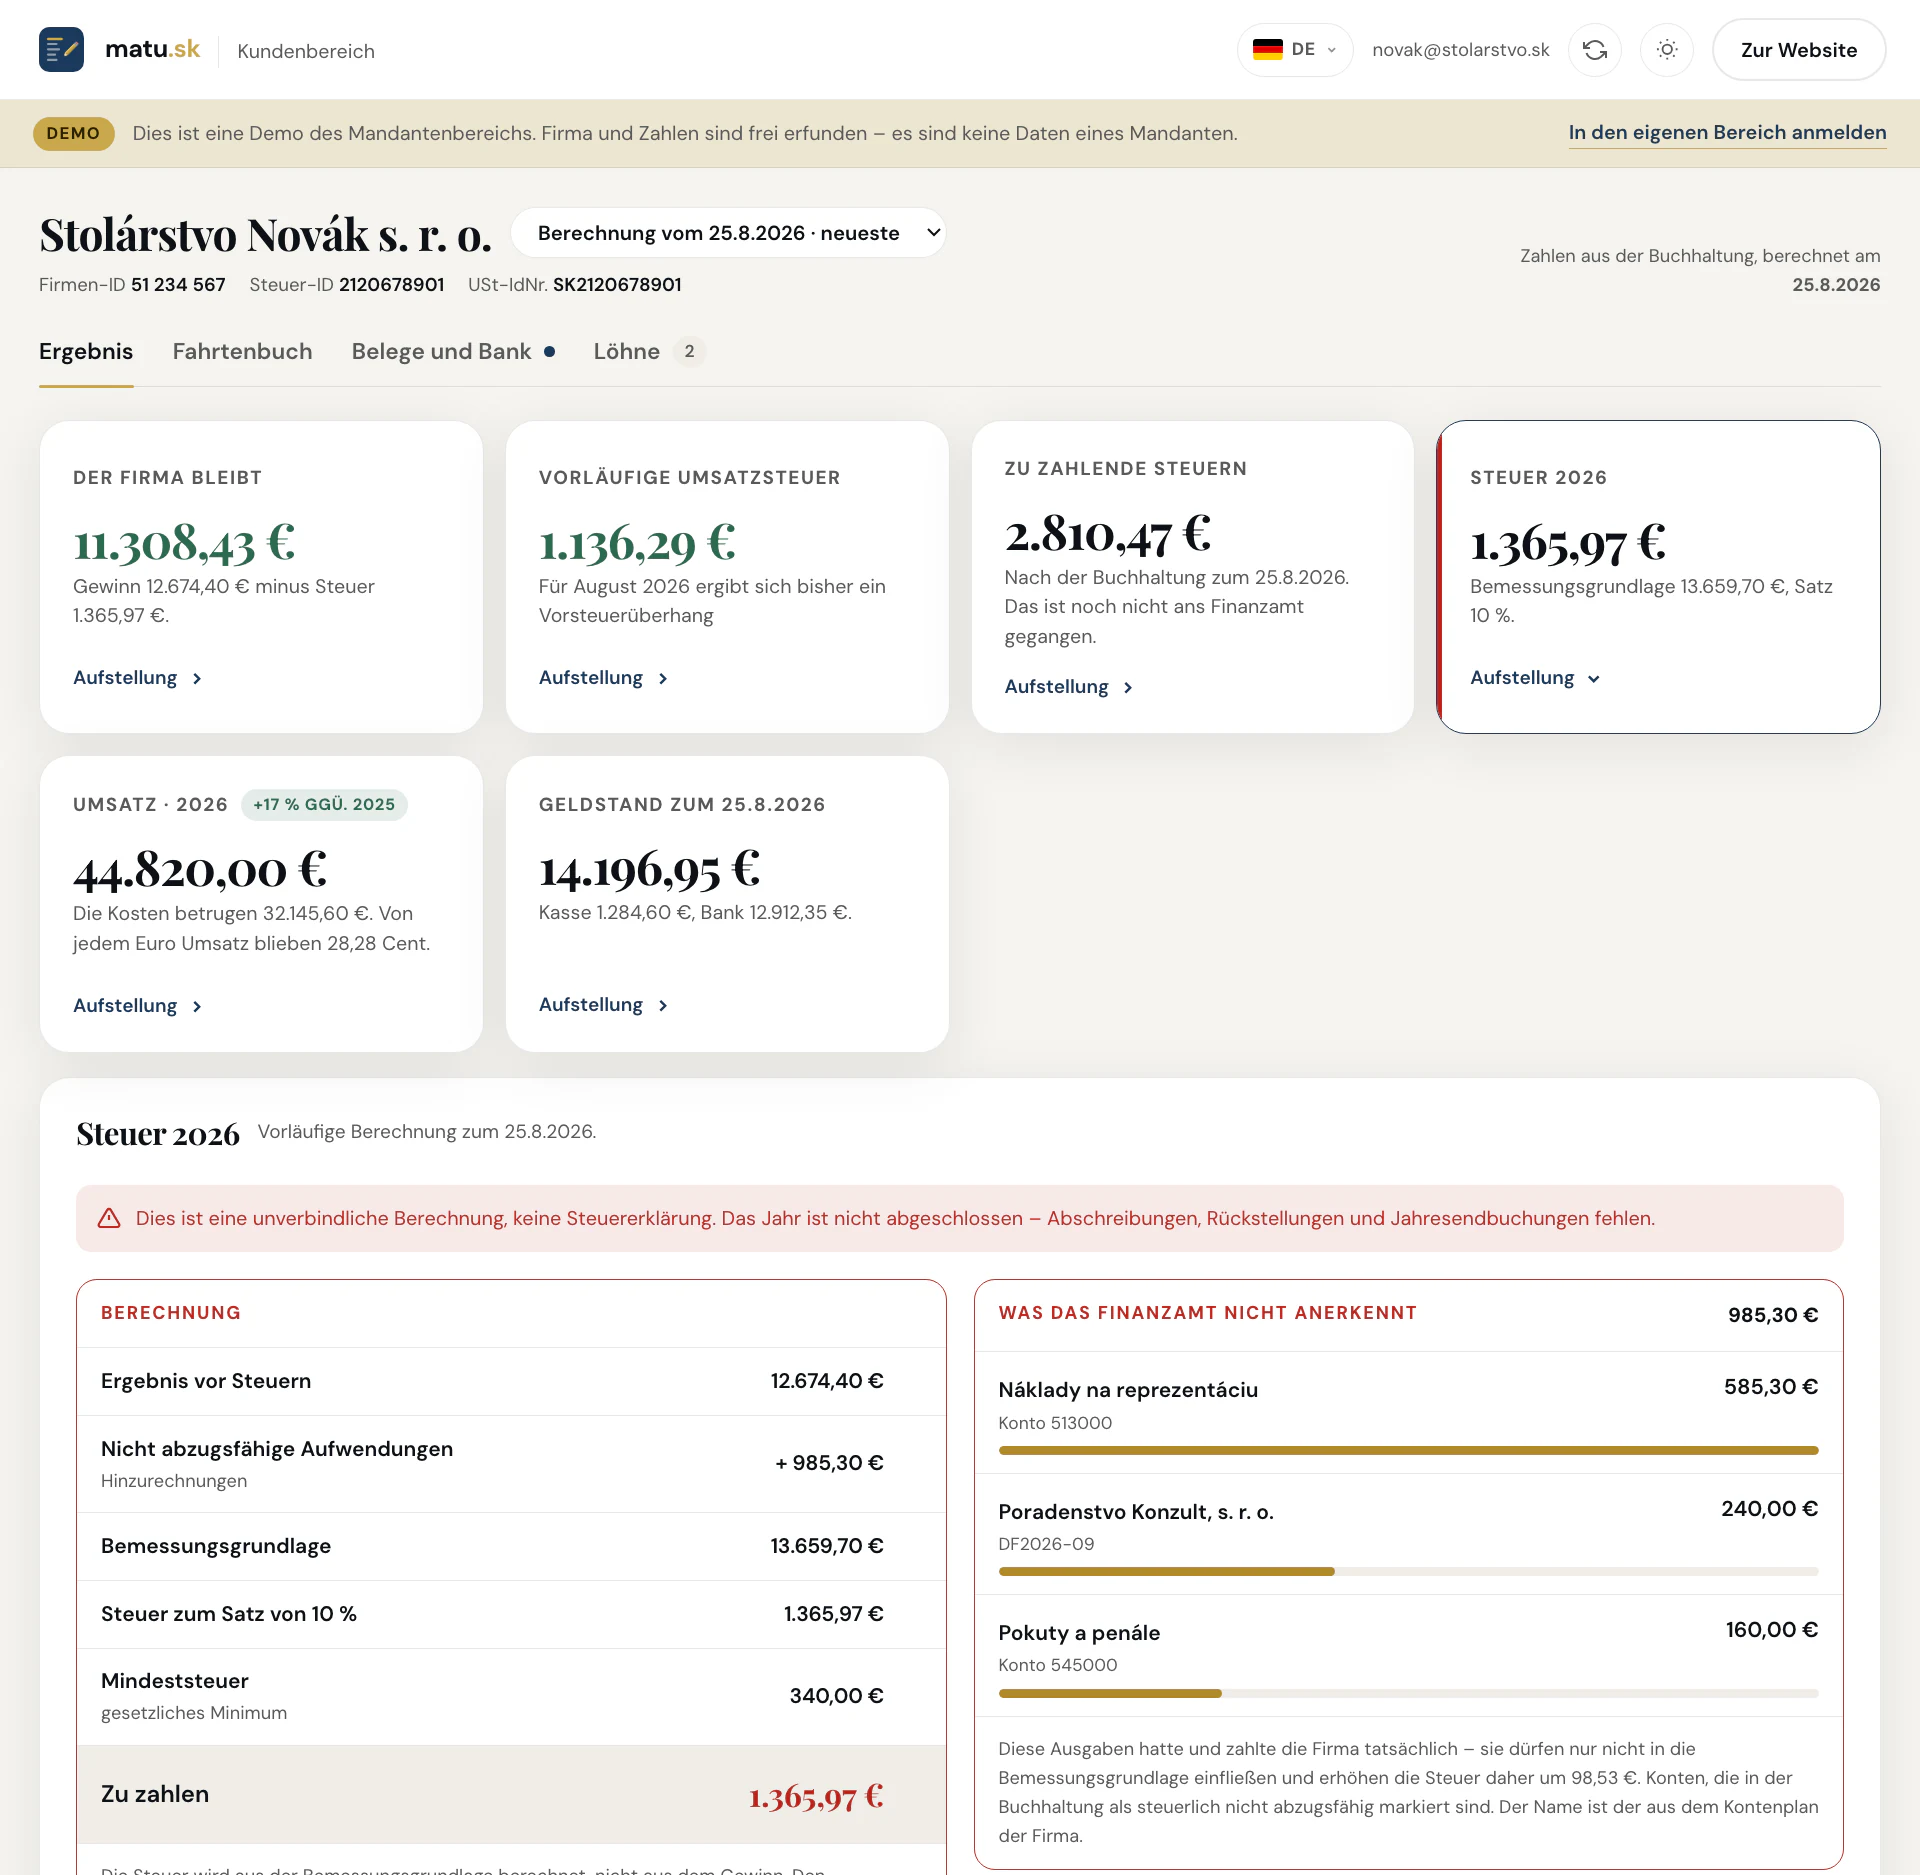
Task: Click the Pokuty a penále progress bar
Action: (x=1408, y=1693)
